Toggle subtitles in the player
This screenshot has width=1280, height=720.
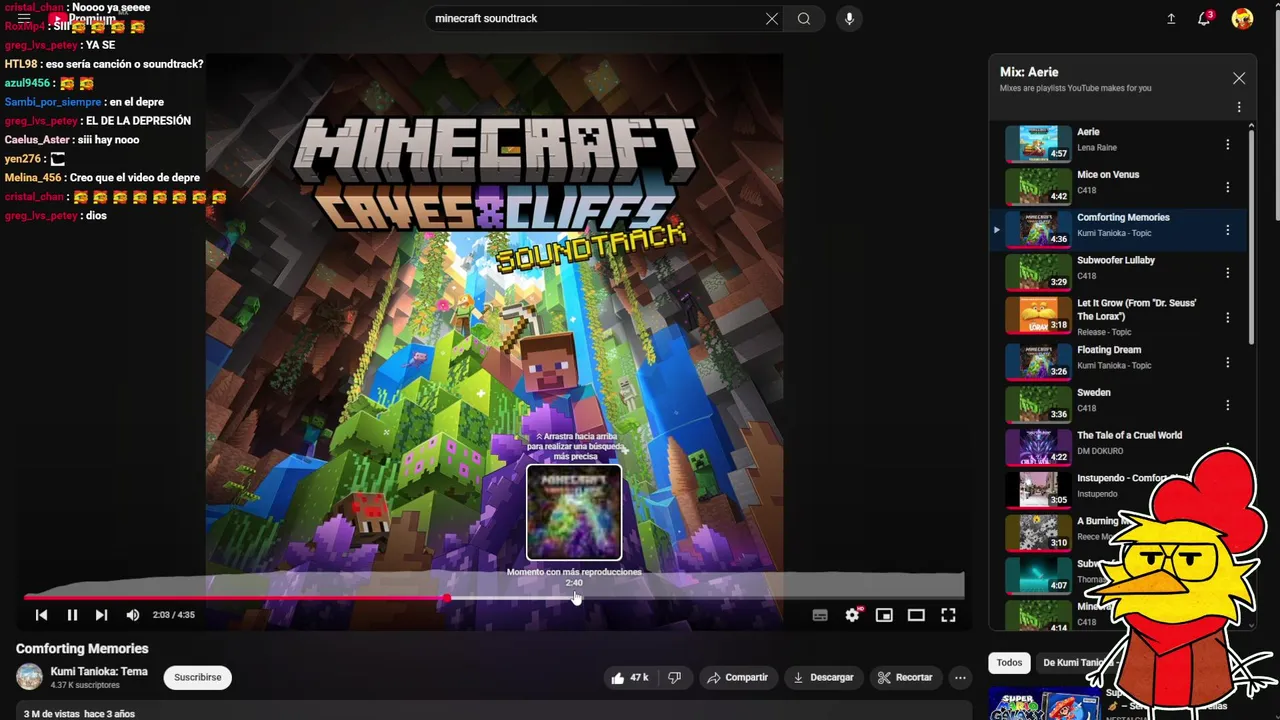pyautogui.click(x=820, y=615)
